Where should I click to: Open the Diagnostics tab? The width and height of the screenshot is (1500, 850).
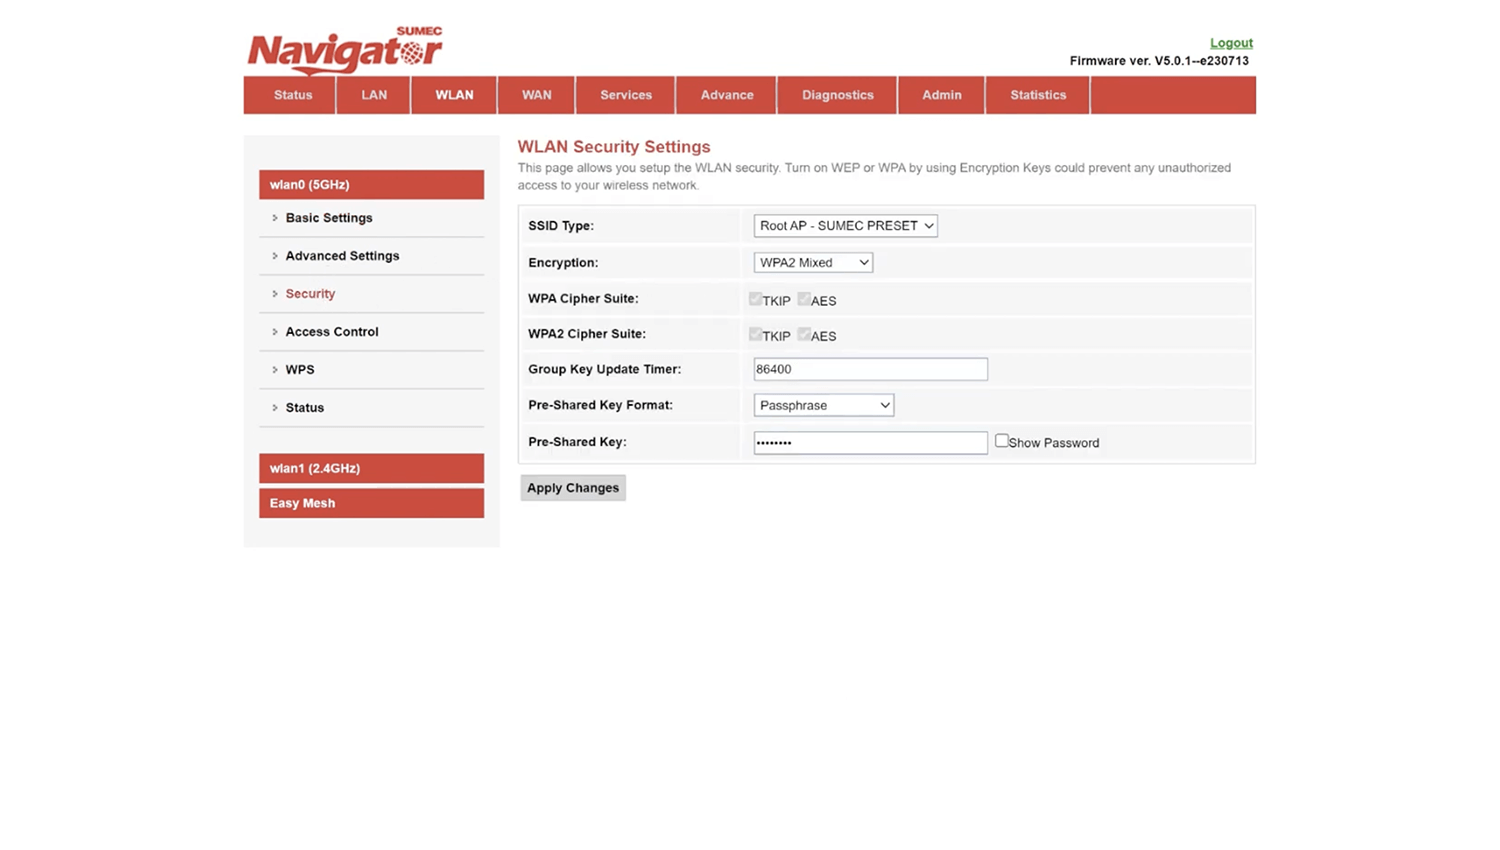[837, 95]
